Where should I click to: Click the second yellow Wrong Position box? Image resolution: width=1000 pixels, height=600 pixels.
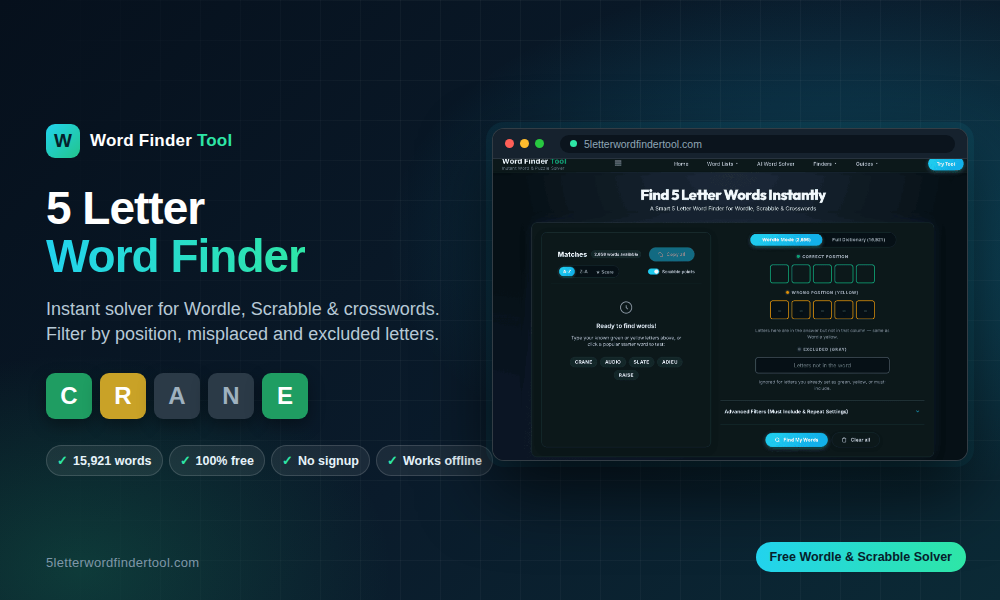[800, 310]
